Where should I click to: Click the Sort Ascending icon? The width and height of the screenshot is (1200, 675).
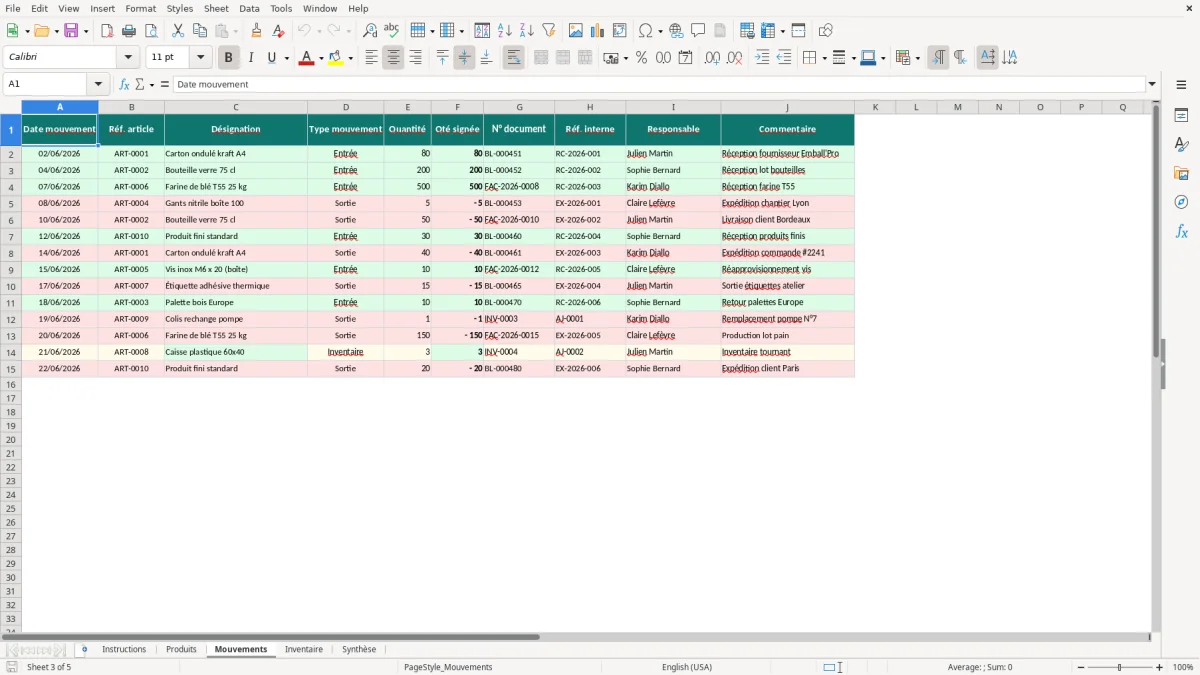505,31
